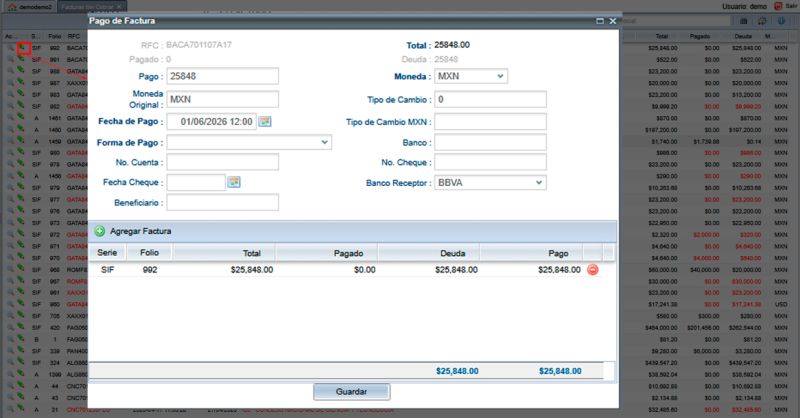This screenshot has width=800, height=418.
Task: Click Total column header in dialog grid
Action: pos(224,253)
